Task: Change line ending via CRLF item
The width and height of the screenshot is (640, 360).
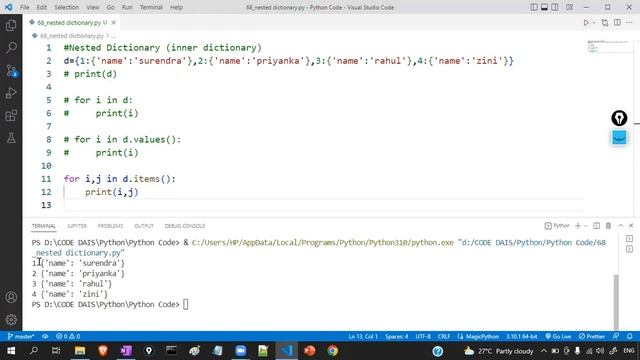Action: click(x=444, y=336)
